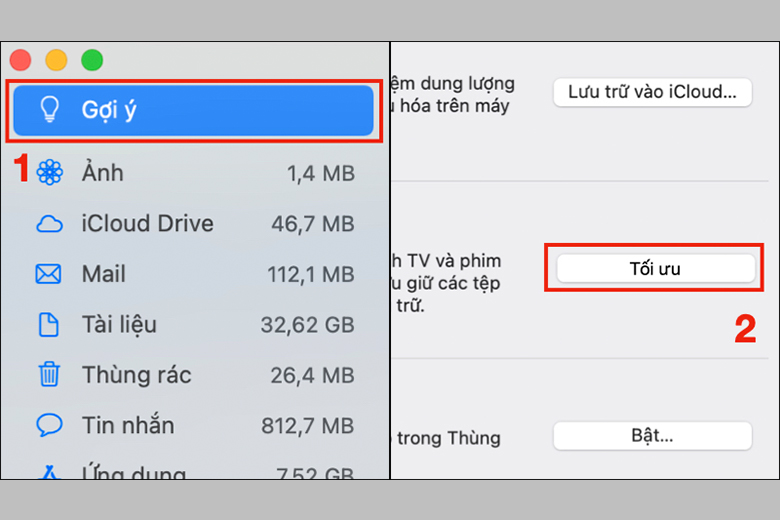Click the Tài liệu document icon
This screenshot has width=780, height=520.
[x=49, y=324]
